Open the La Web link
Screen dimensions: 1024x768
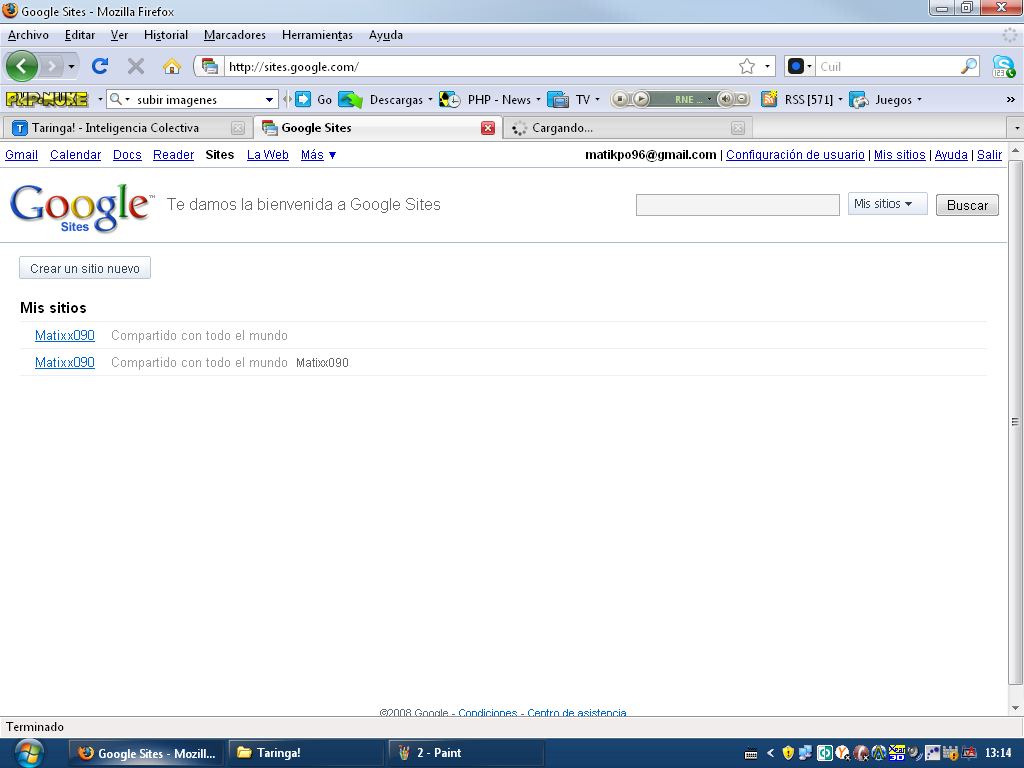click(268, 155)
